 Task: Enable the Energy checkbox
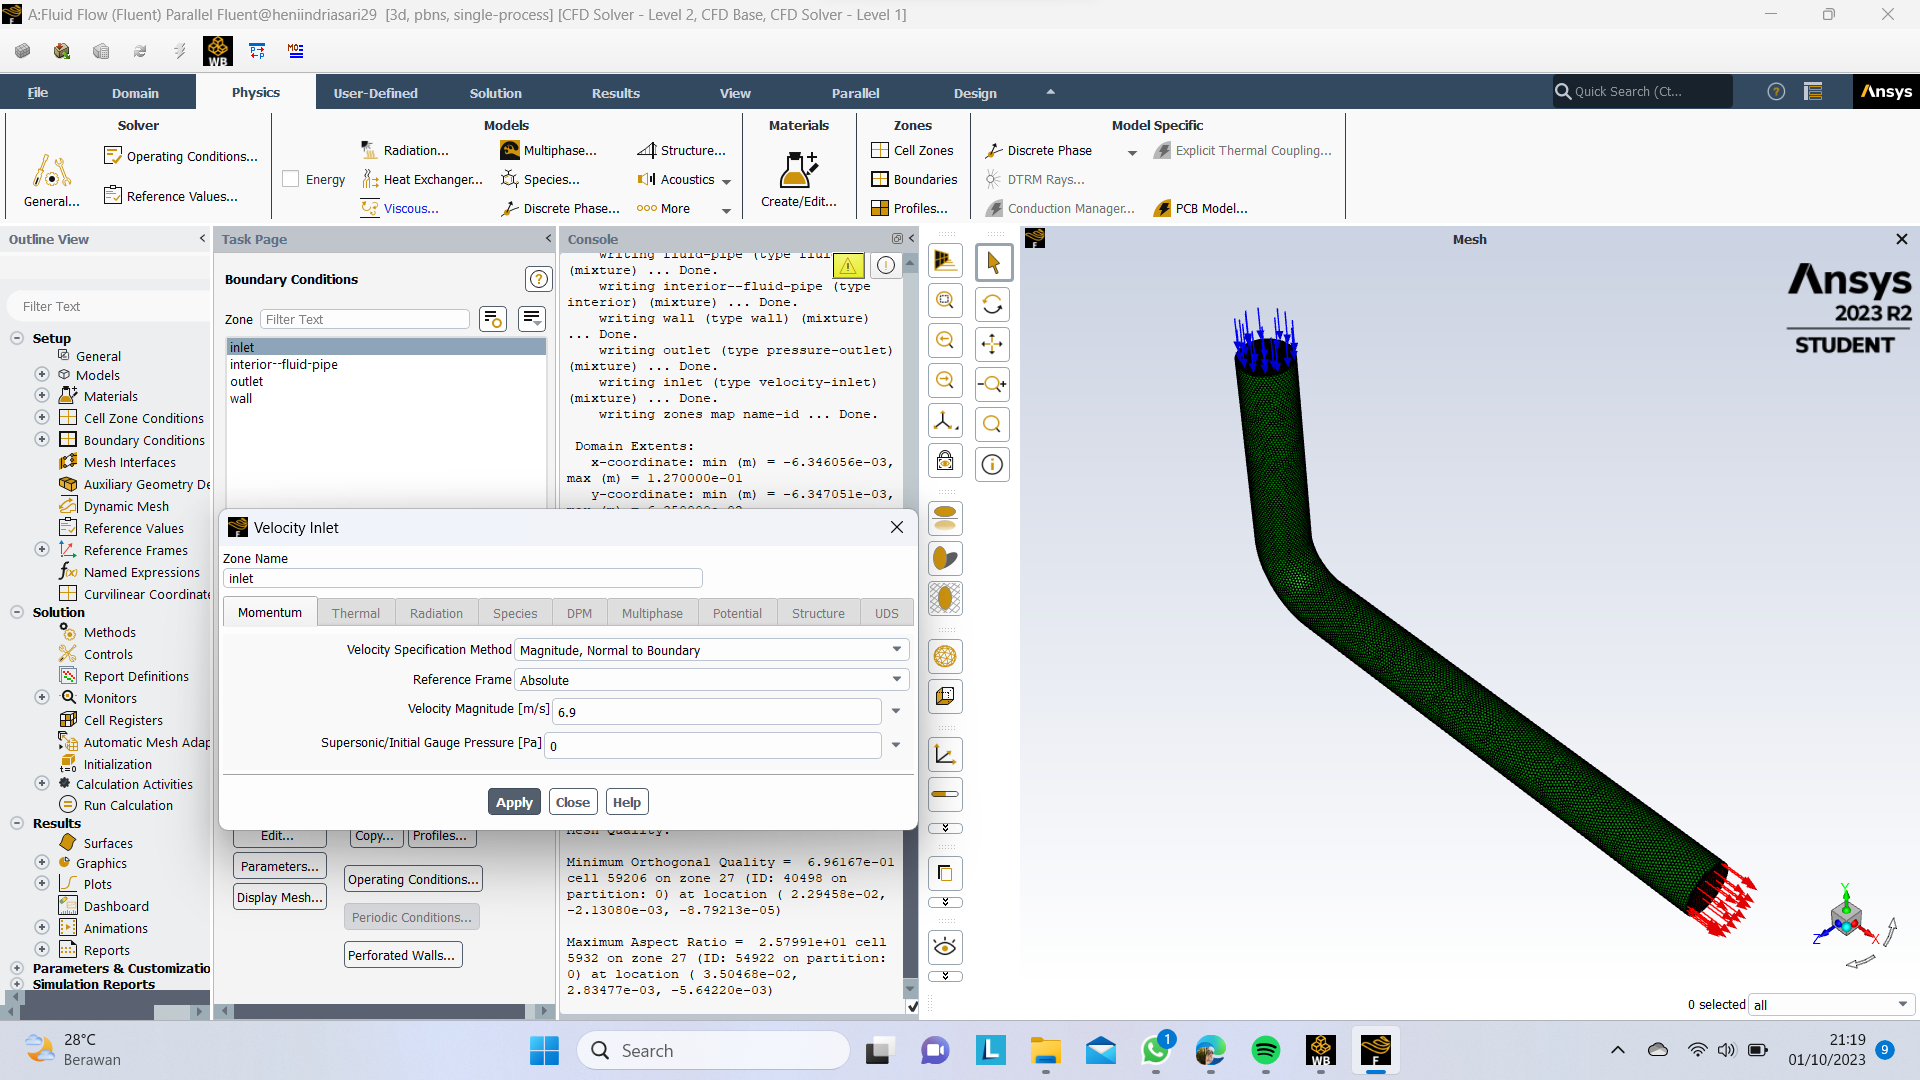click(x=291, y=179)
